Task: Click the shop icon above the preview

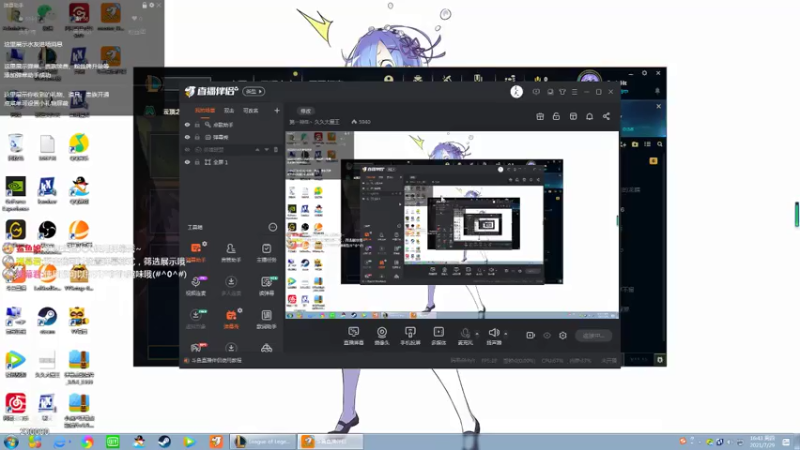Action: [573, 117]
